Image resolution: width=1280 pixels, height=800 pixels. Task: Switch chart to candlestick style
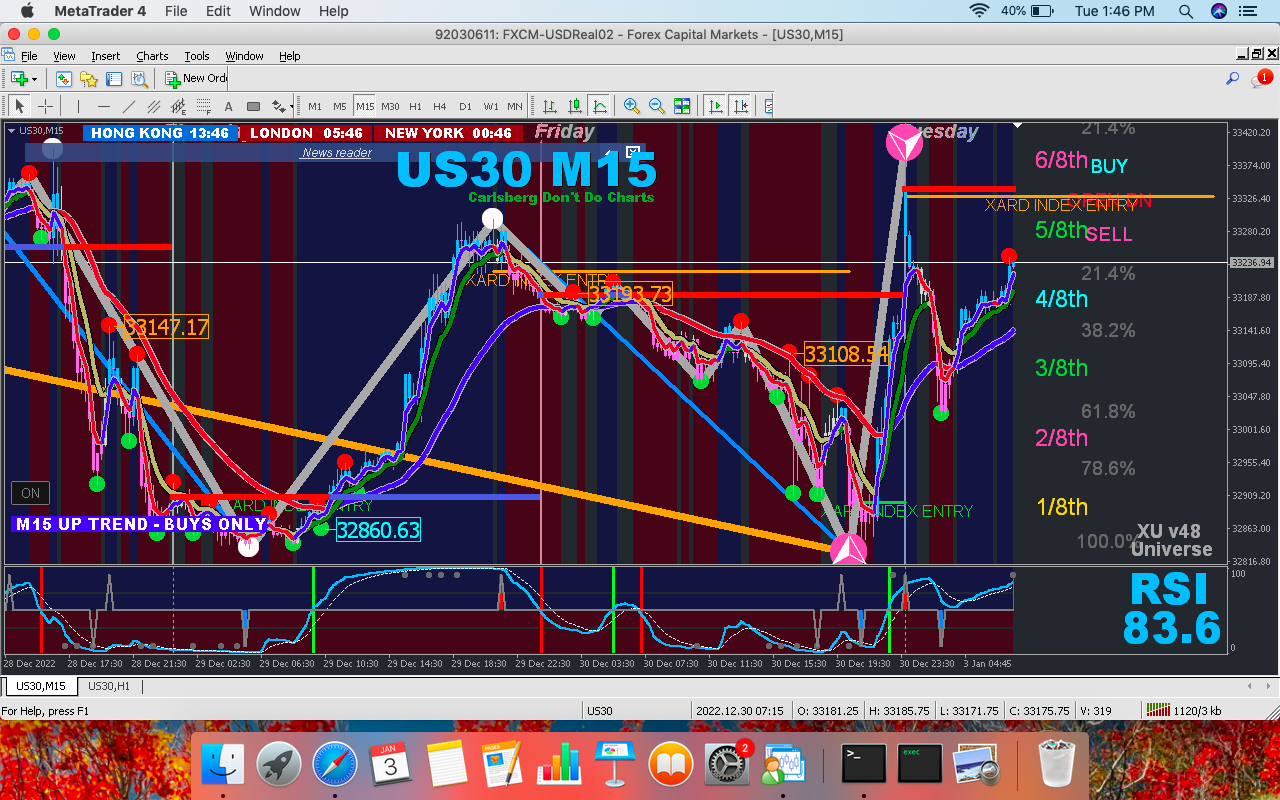coord(574,106)
